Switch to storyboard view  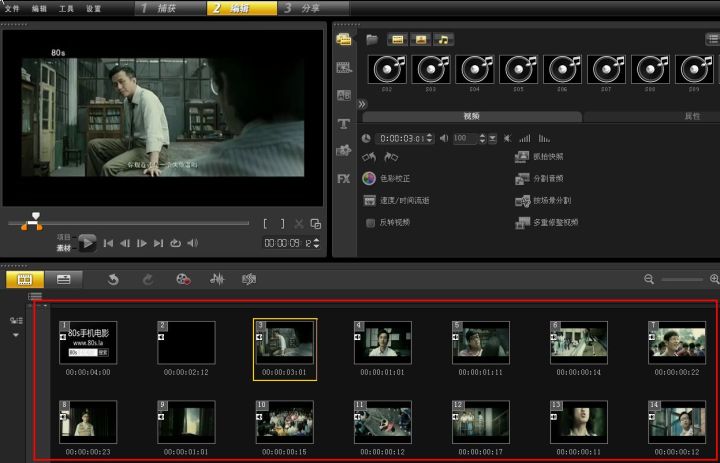tap(25, 279)
